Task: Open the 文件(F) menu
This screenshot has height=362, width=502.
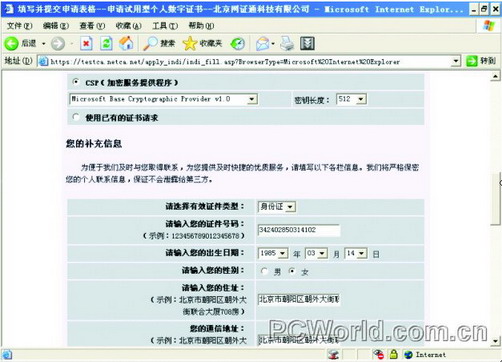Action: [20, 26]
